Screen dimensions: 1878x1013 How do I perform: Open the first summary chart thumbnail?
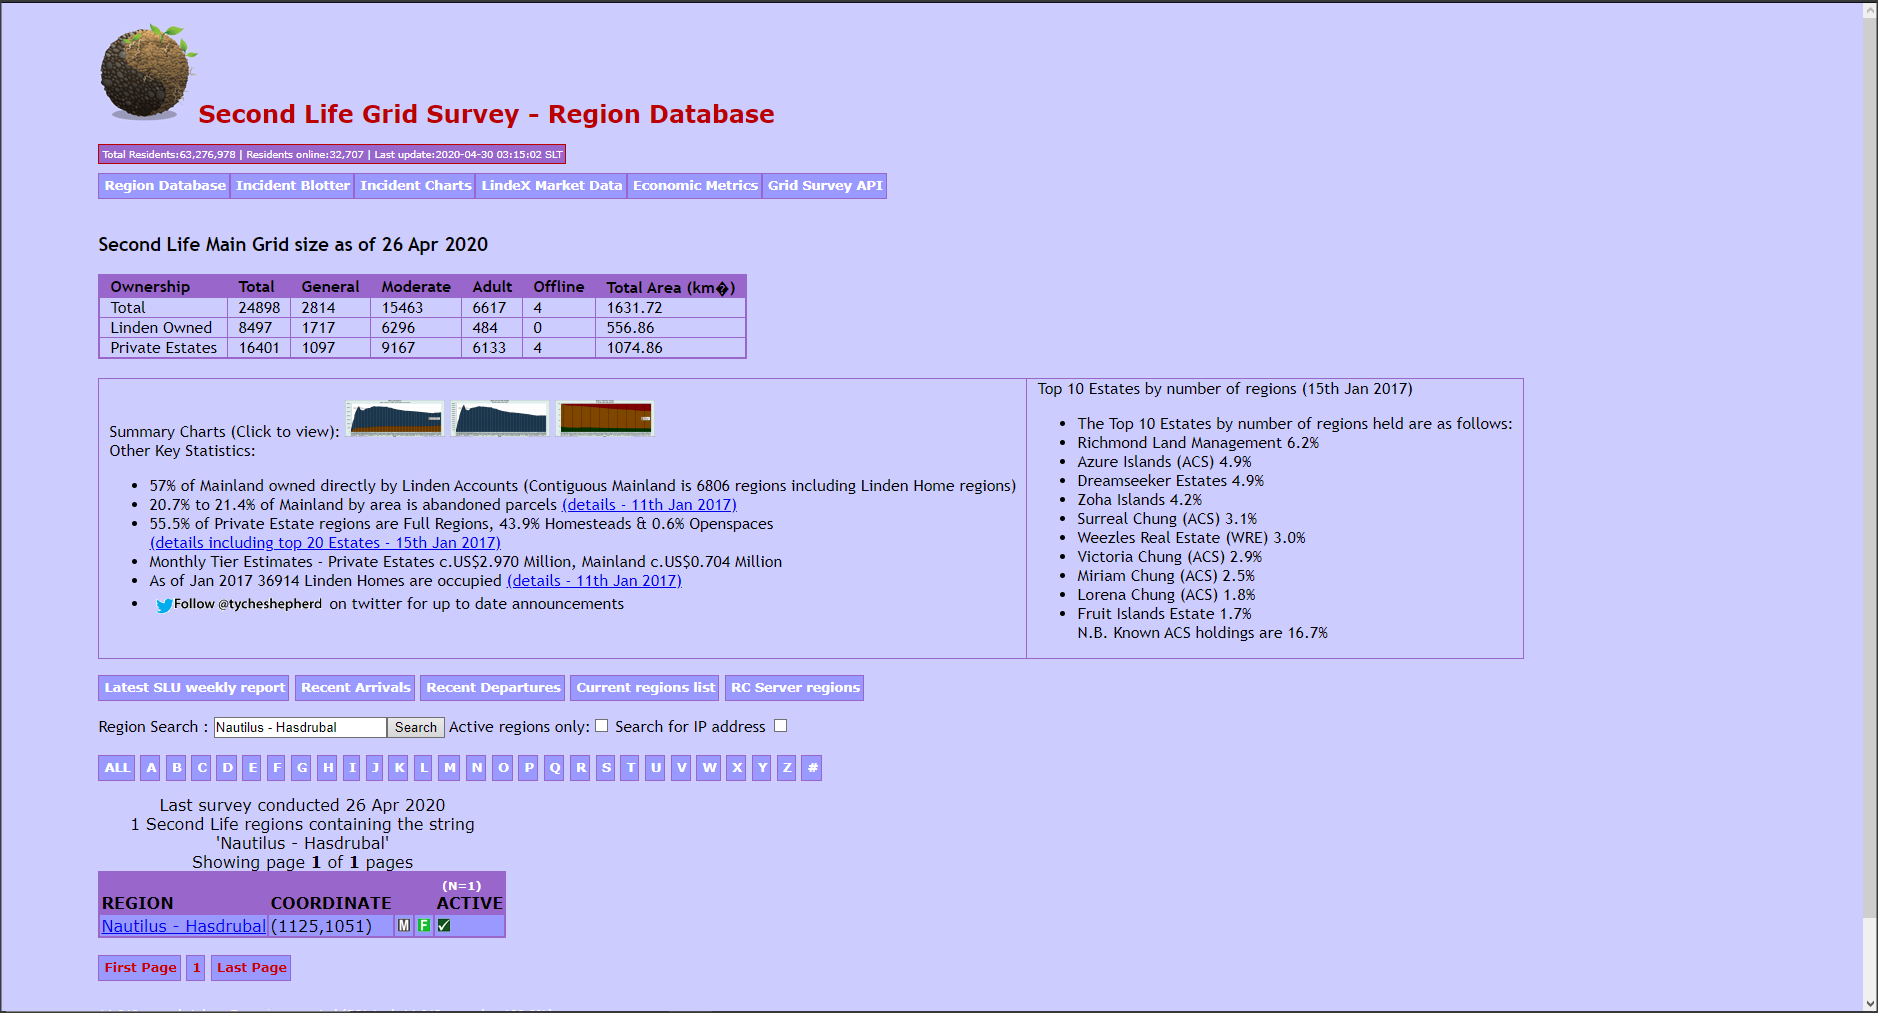pyautogui.click(x=395, y=418)
